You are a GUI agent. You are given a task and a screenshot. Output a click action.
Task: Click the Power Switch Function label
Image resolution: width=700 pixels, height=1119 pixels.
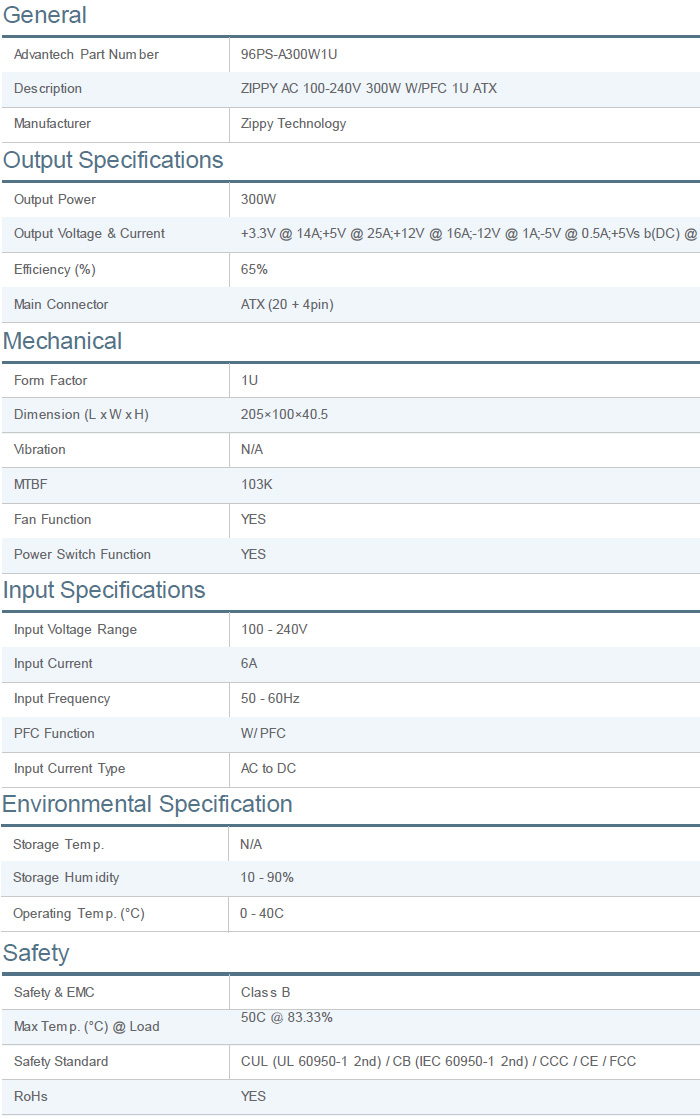82,555
